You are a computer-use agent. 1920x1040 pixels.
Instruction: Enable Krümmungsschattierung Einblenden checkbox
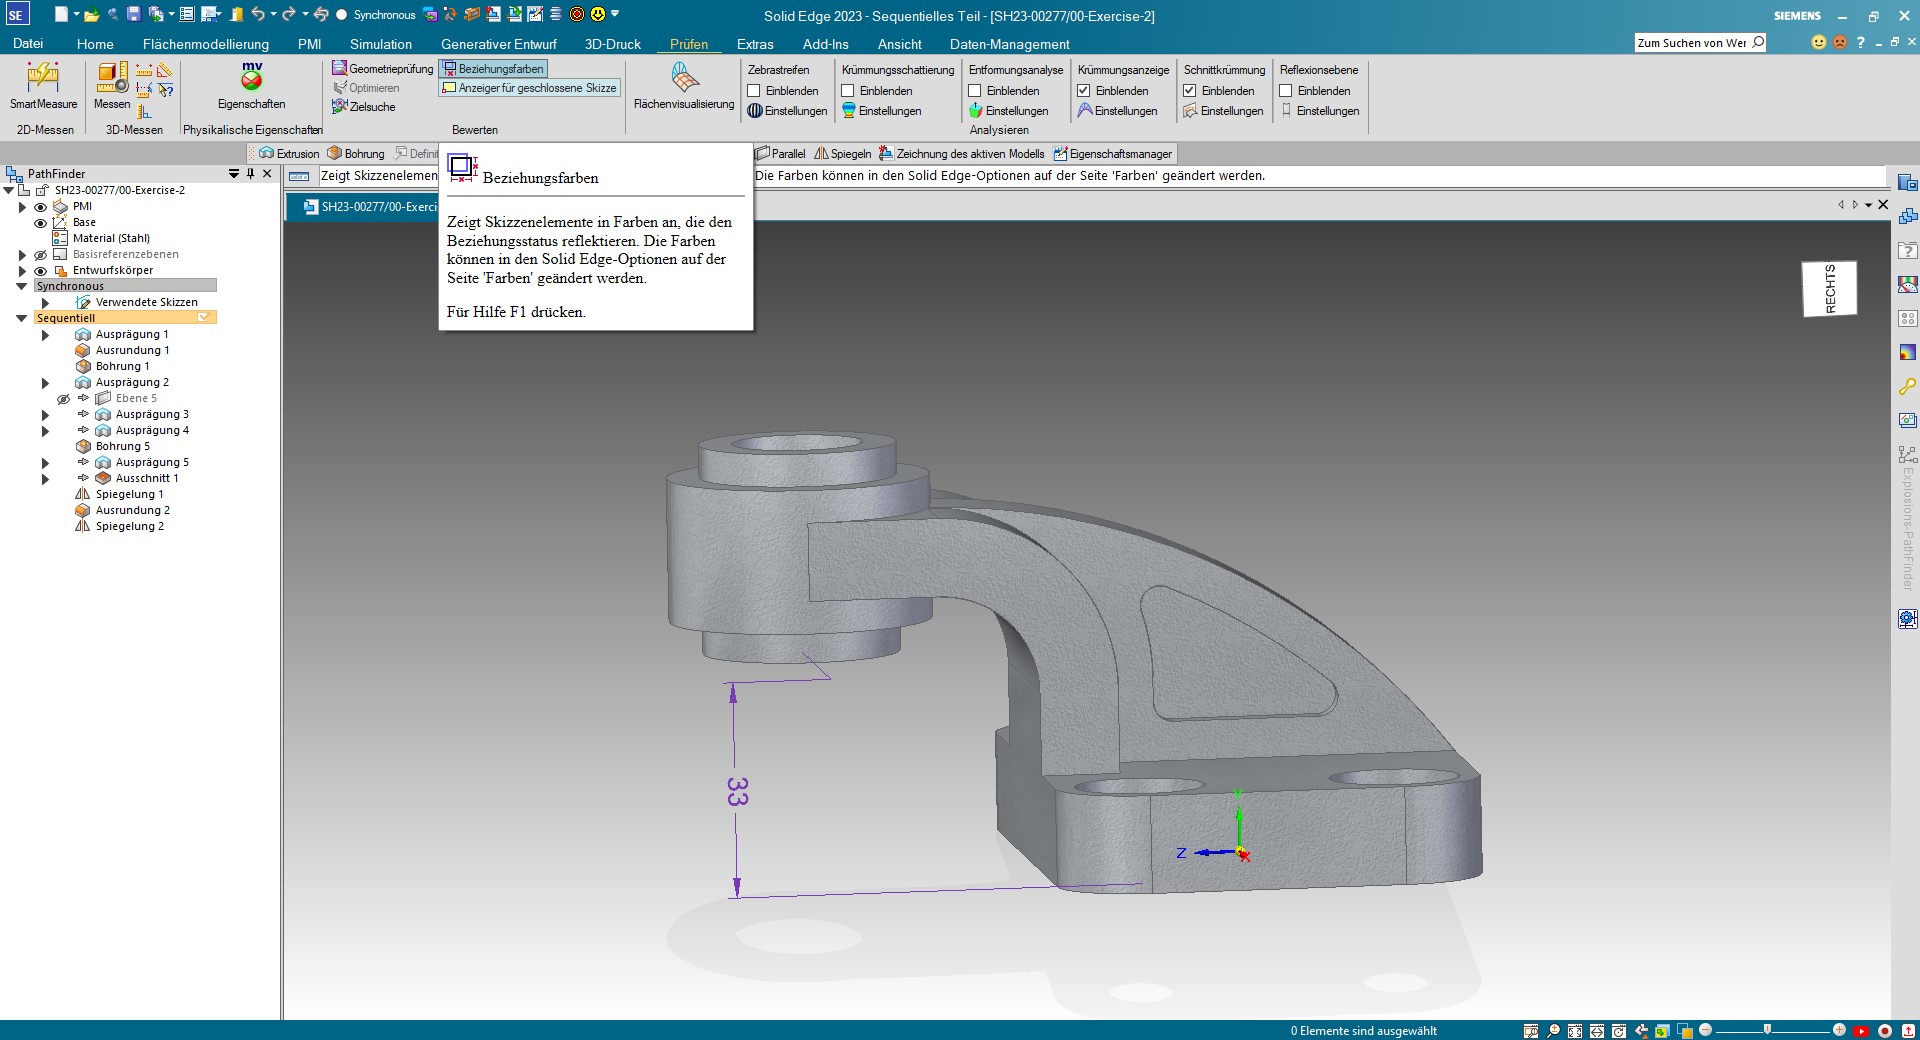point(848,91)
